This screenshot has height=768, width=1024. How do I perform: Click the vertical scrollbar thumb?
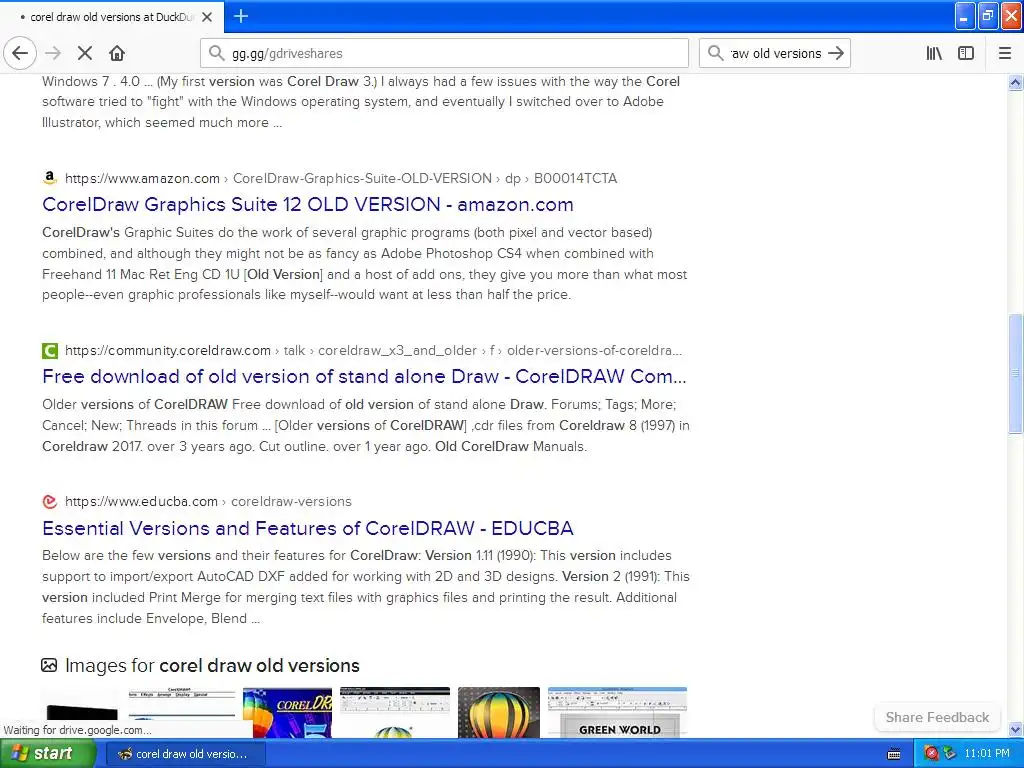click(x=1015, y=374)
